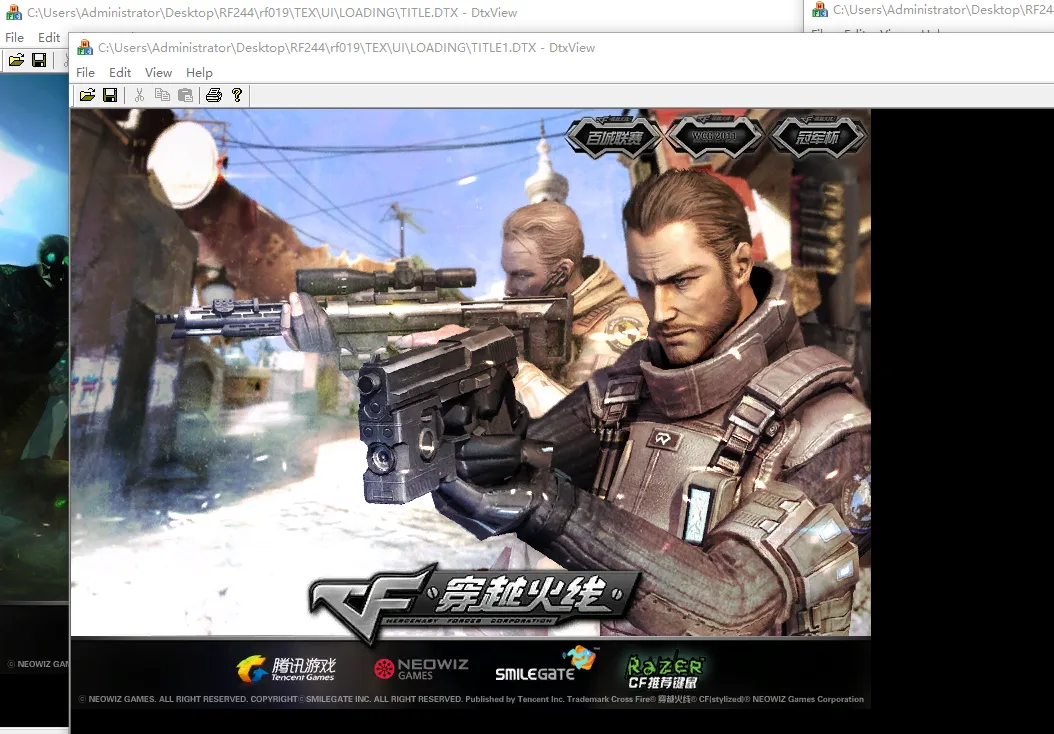Click the Paste clipboard toolbar icon
Image resolution: width=1054 pixels, height=734 pixels.
click(185, 95)
